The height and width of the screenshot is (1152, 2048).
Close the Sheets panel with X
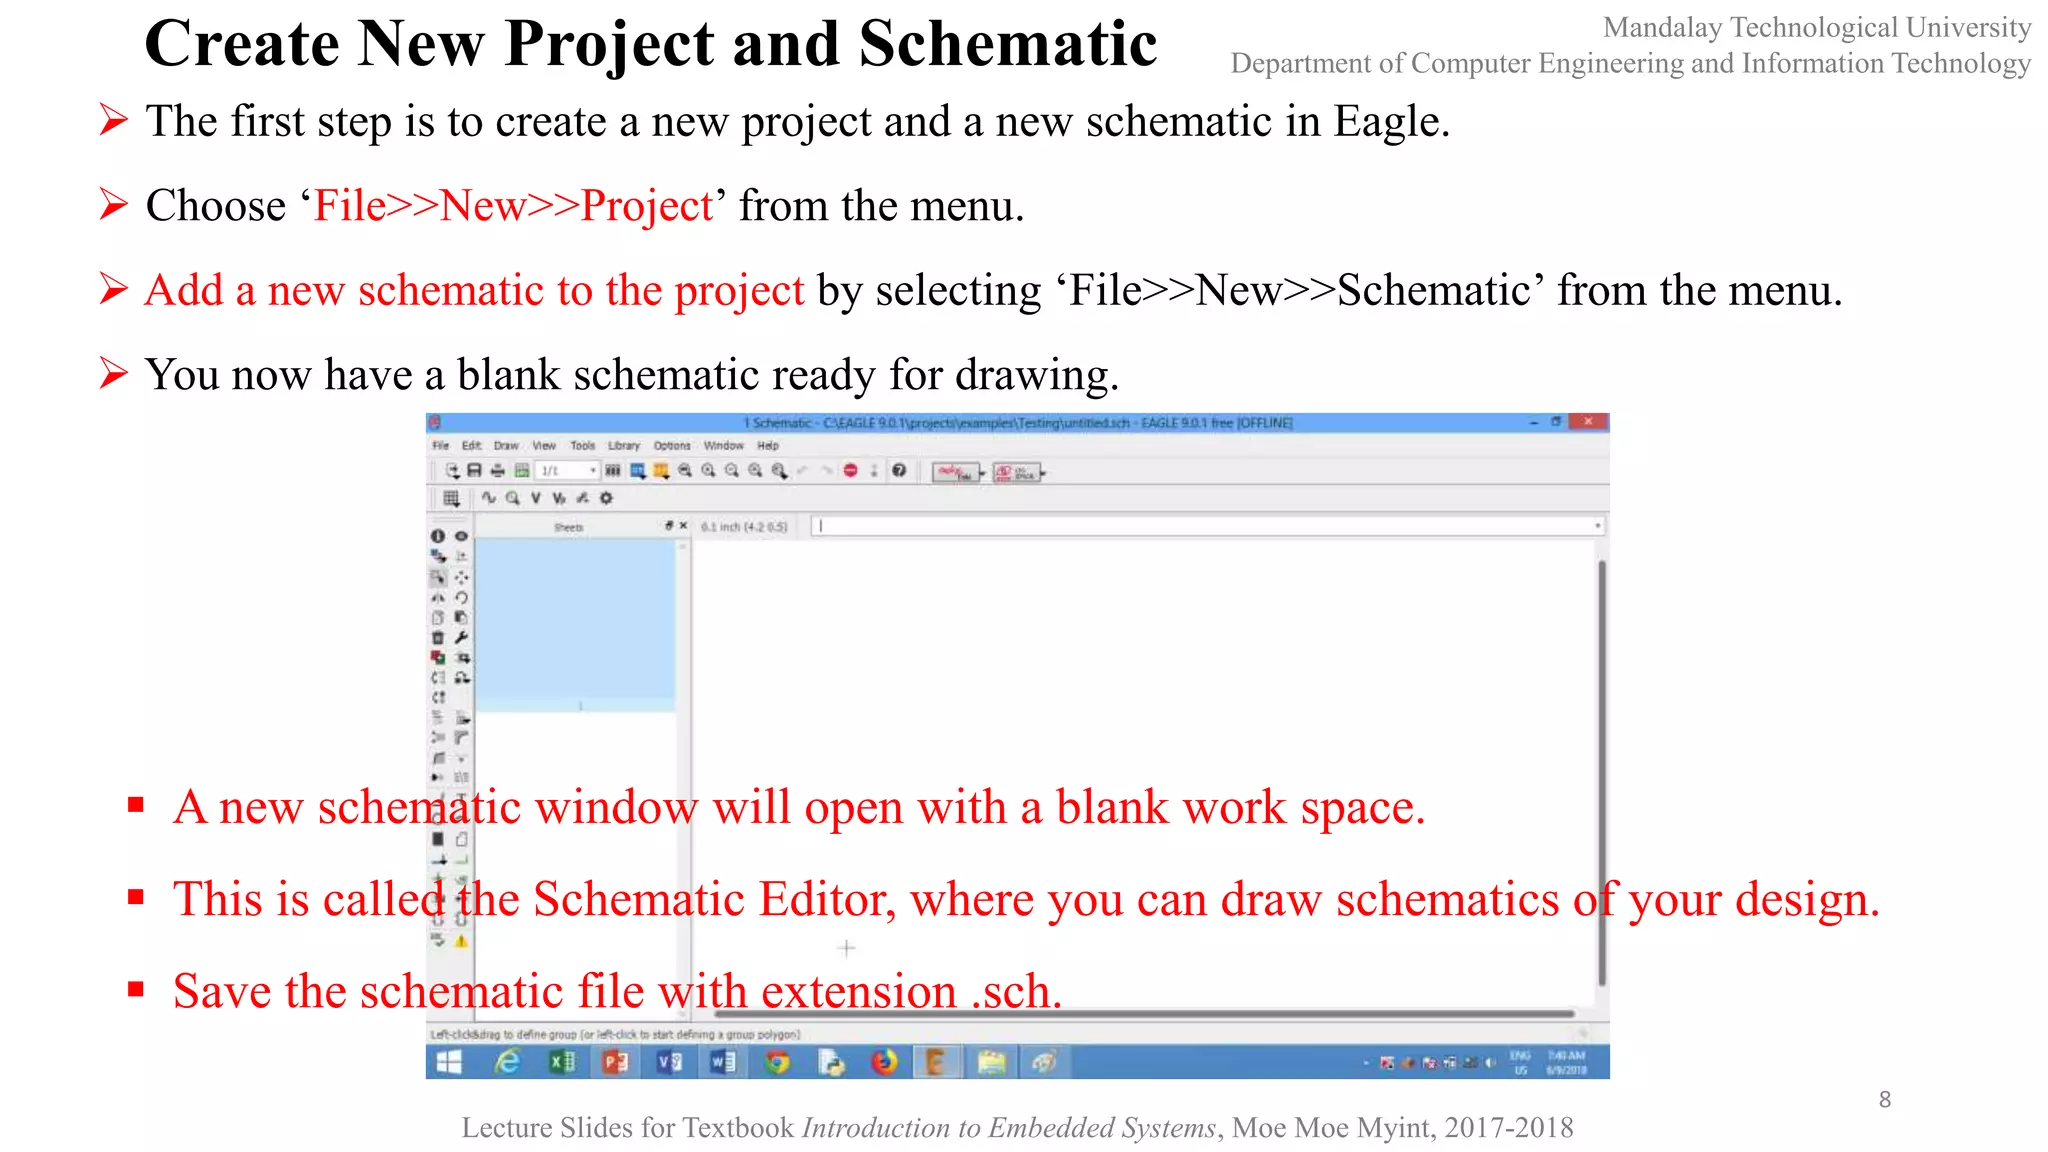(684, 525)
